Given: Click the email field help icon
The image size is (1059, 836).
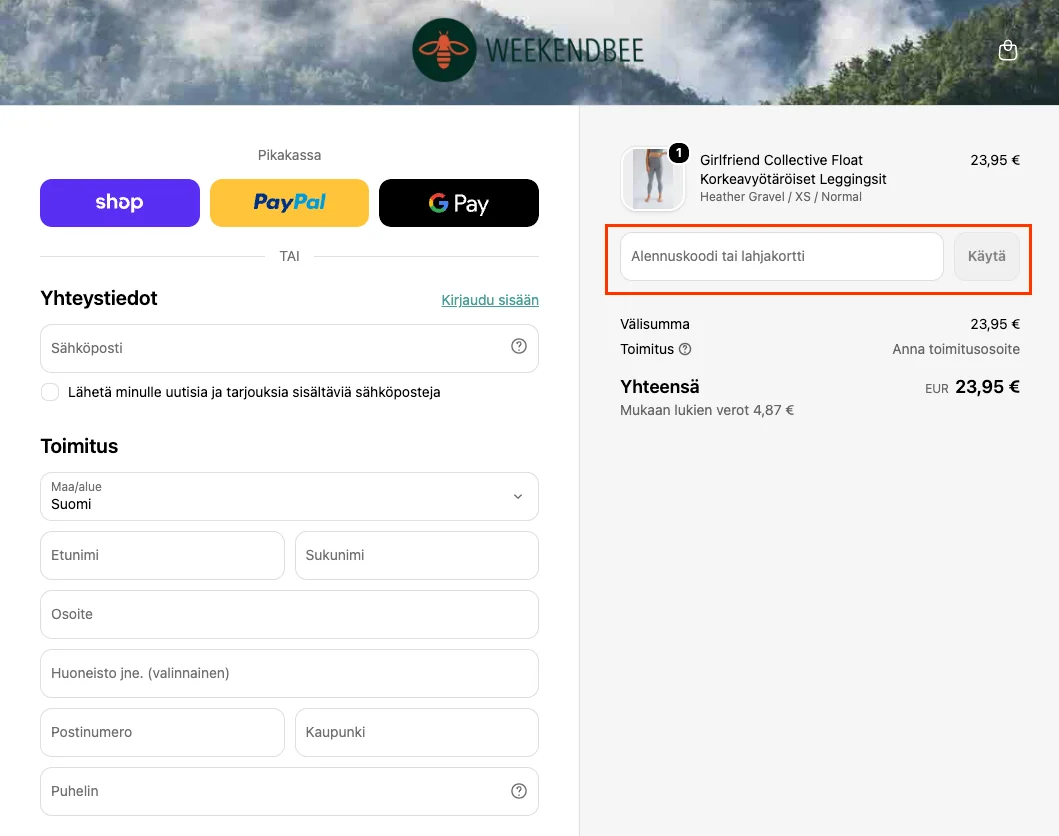Looking at the screenshot, I should [x=519, y=346].
